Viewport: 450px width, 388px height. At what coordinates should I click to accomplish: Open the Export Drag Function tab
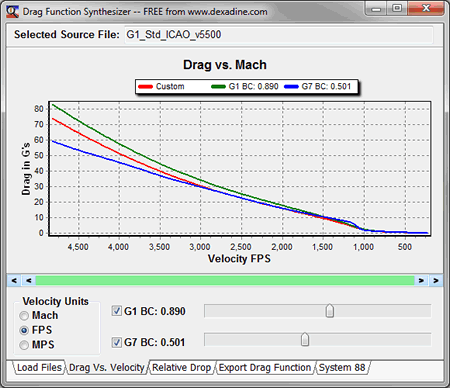coord(265,367)
